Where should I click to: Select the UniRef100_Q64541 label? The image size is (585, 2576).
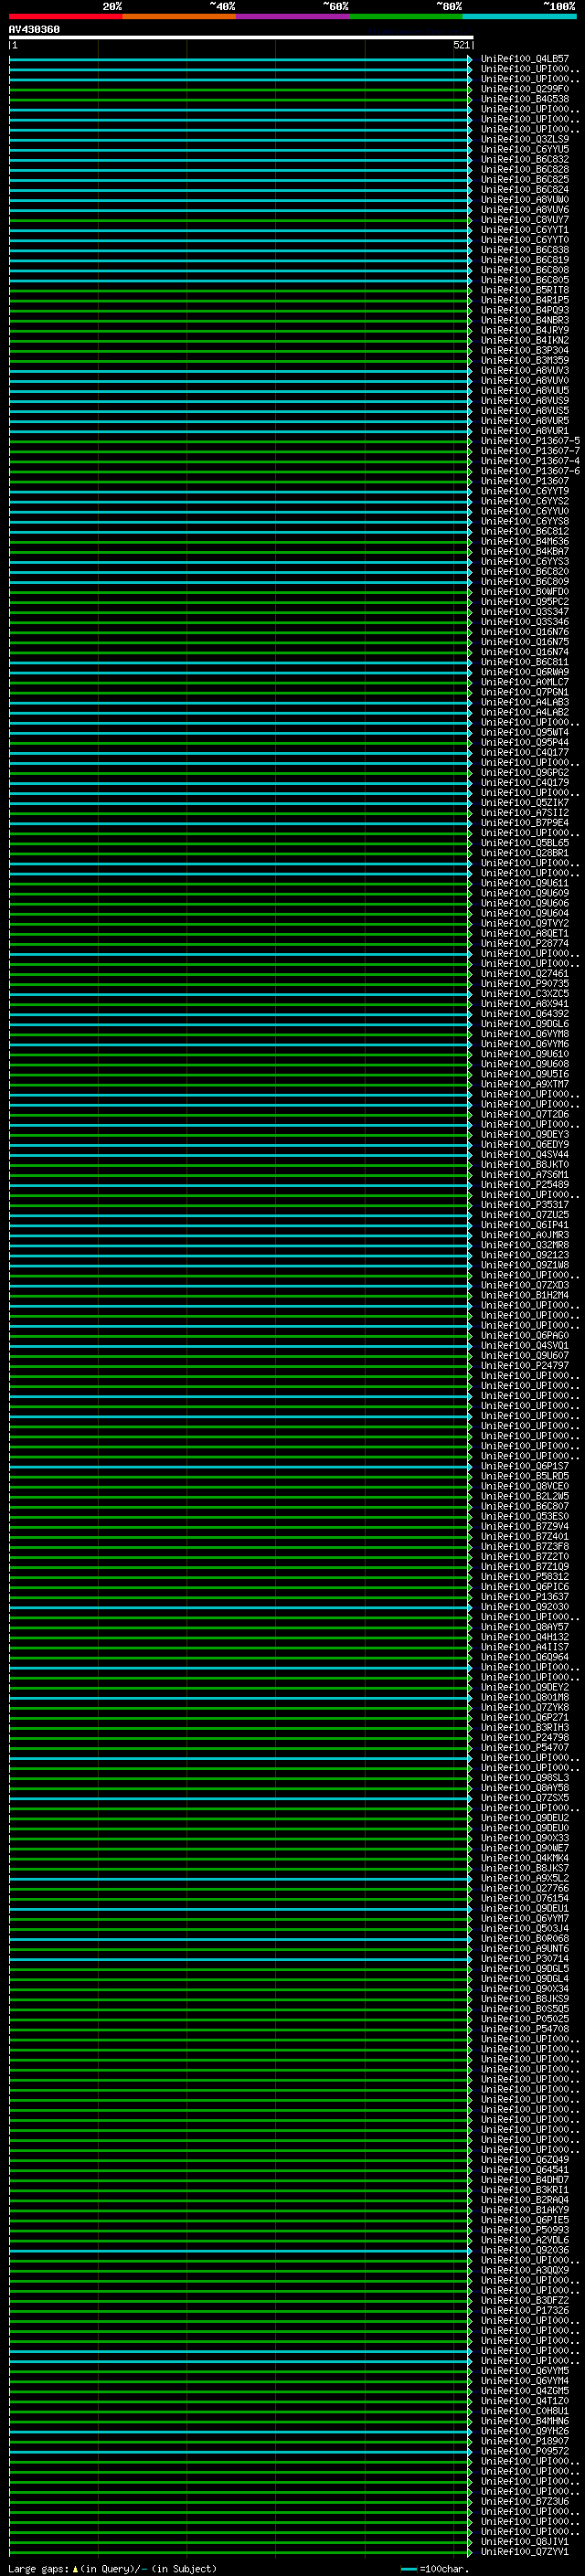click(x=525, y=2170)
